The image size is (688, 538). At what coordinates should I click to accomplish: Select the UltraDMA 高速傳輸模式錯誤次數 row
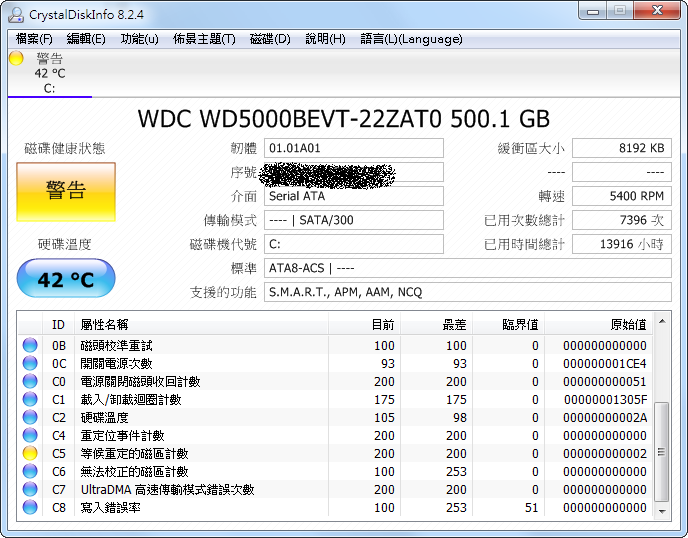point(335,489)
